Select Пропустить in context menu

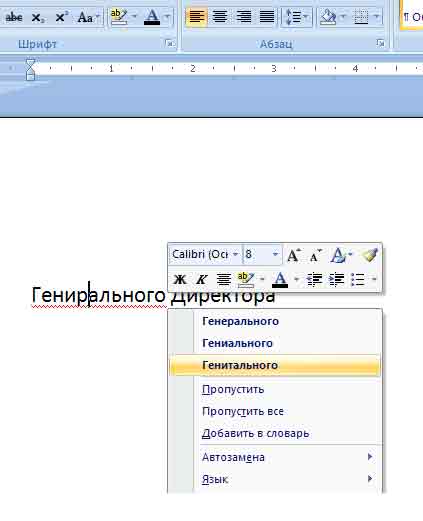(x=275, y=389)
